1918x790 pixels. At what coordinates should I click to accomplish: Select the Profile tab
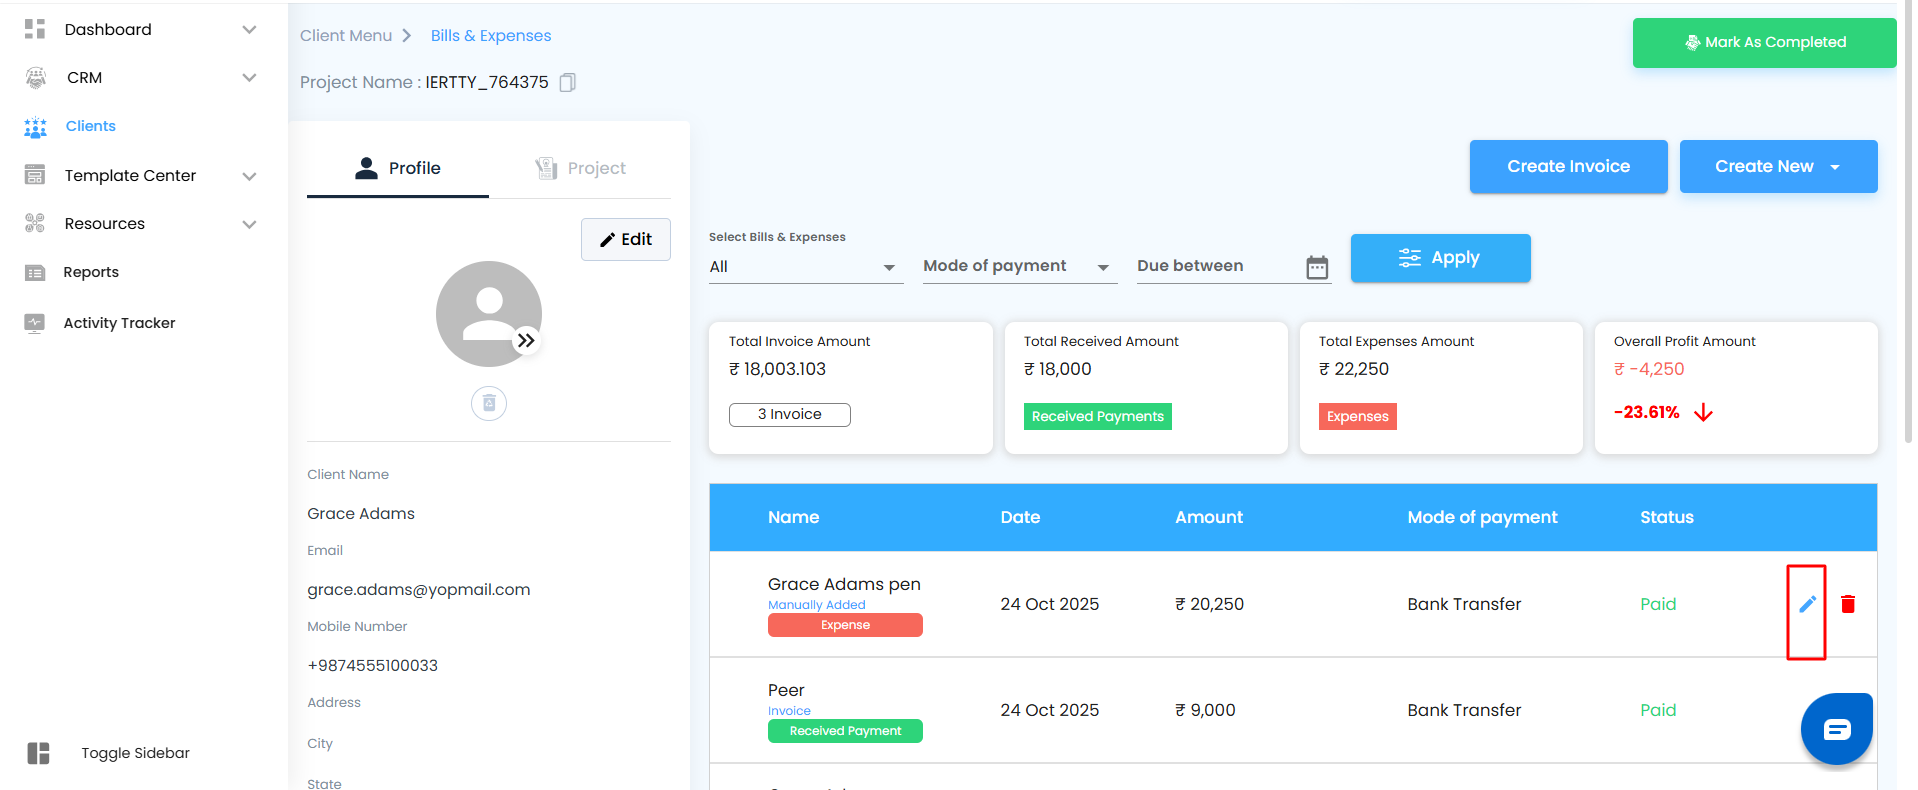(398, 168)
